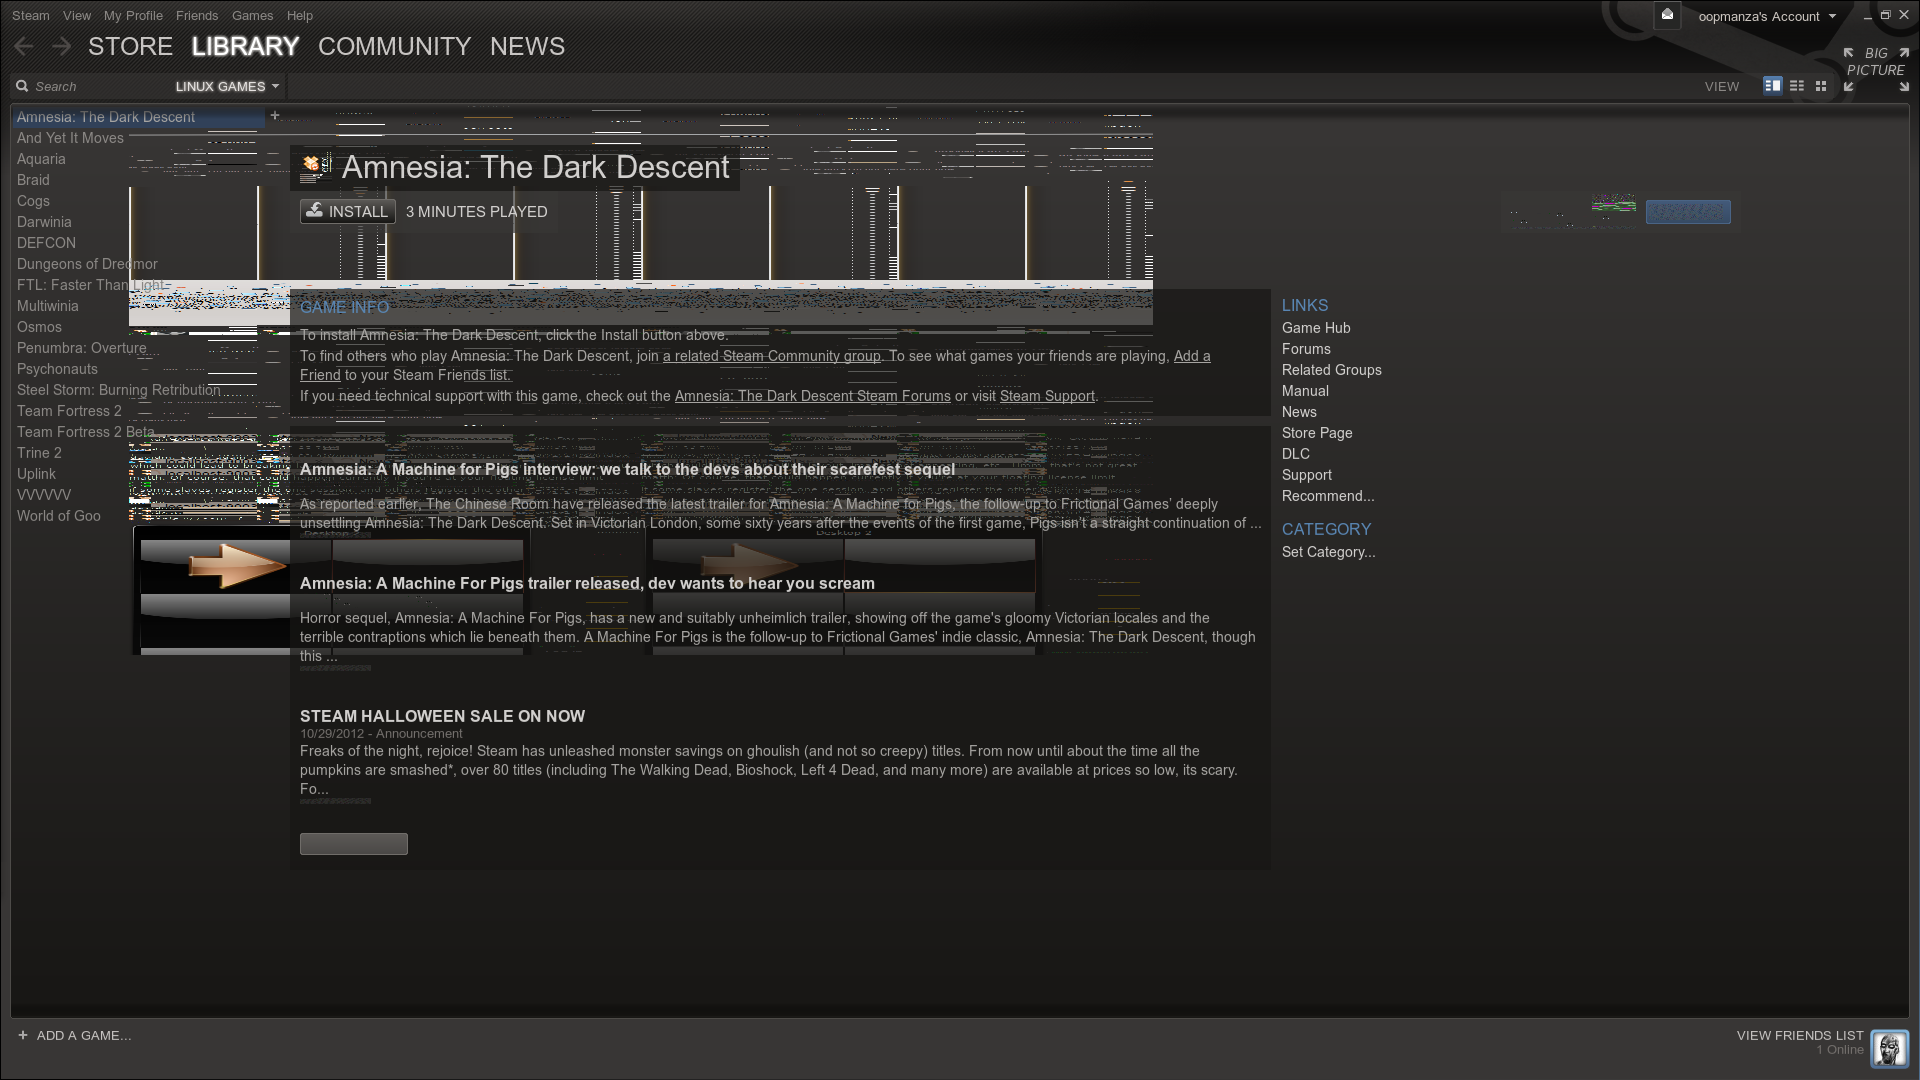Switch to the STORE tab
Viewport: 1920px width, 1080px height.
coord(130,47)
